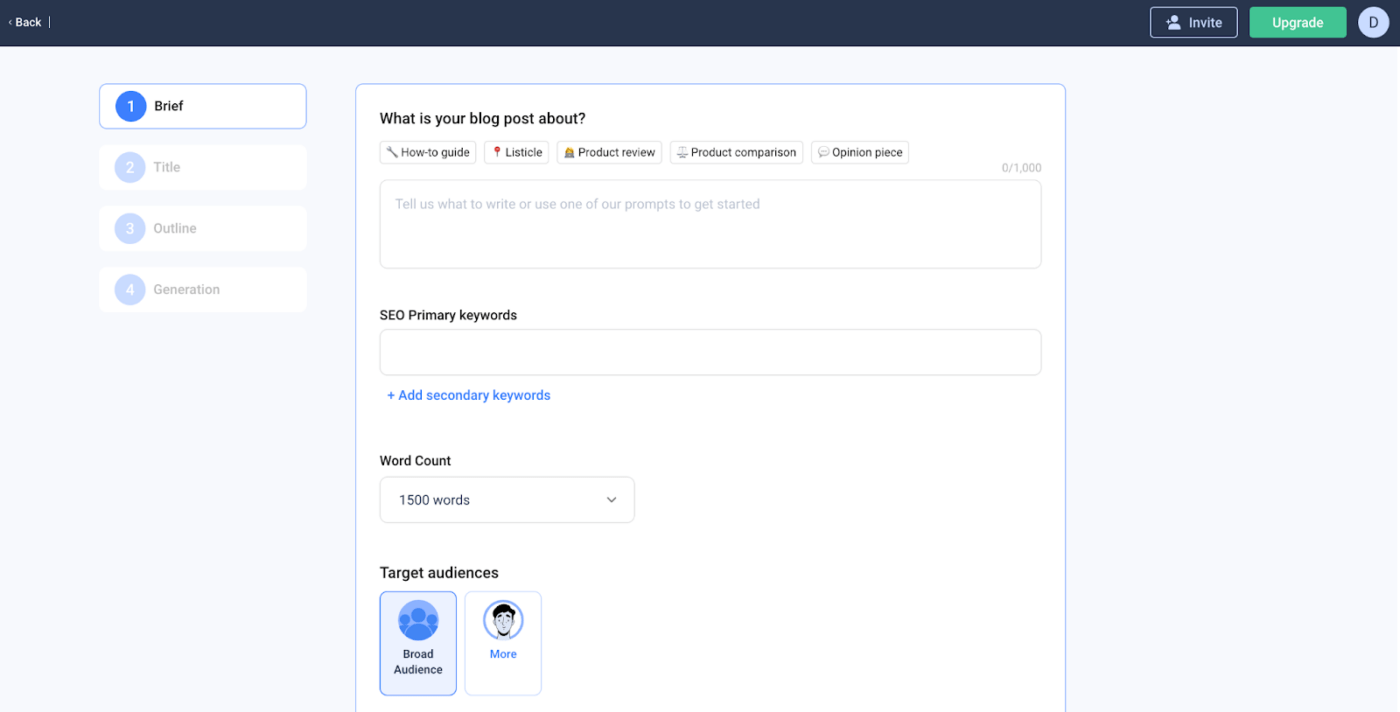This screenshot has height=712, width=1400.
Task: Add secondary keywords
Action: coord(469,395)
